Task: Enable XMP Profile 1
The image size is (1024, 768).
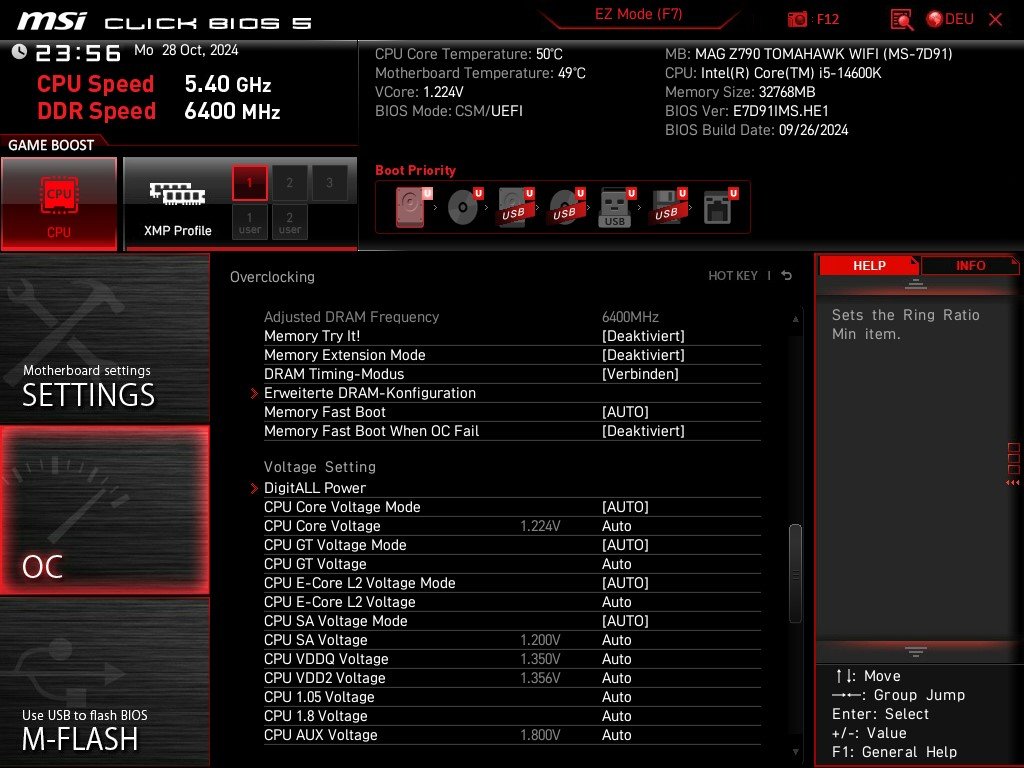Action: (249, 183)
